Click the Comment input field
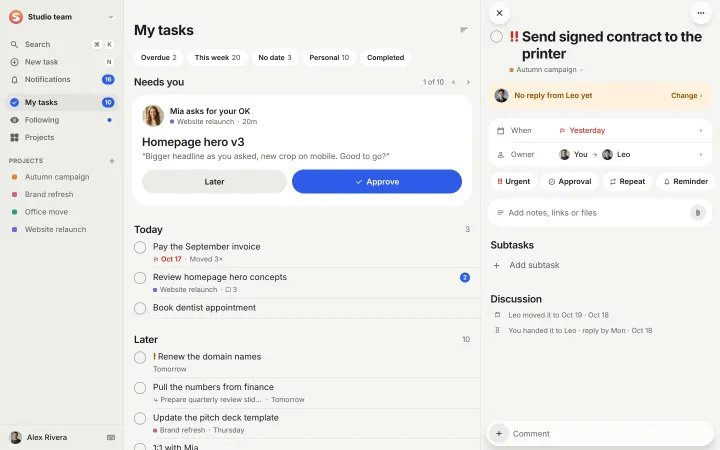 pos(600,433)
